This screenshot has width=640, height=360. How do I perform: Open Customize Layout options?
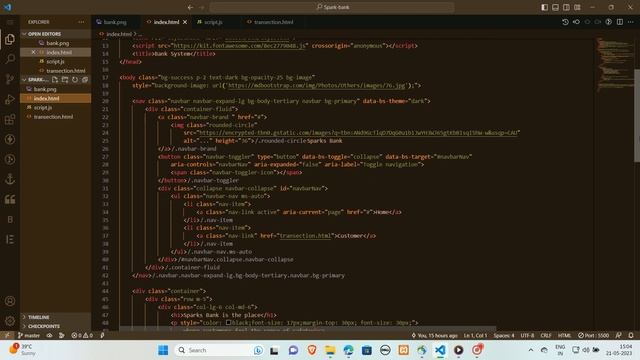(577, 7)
